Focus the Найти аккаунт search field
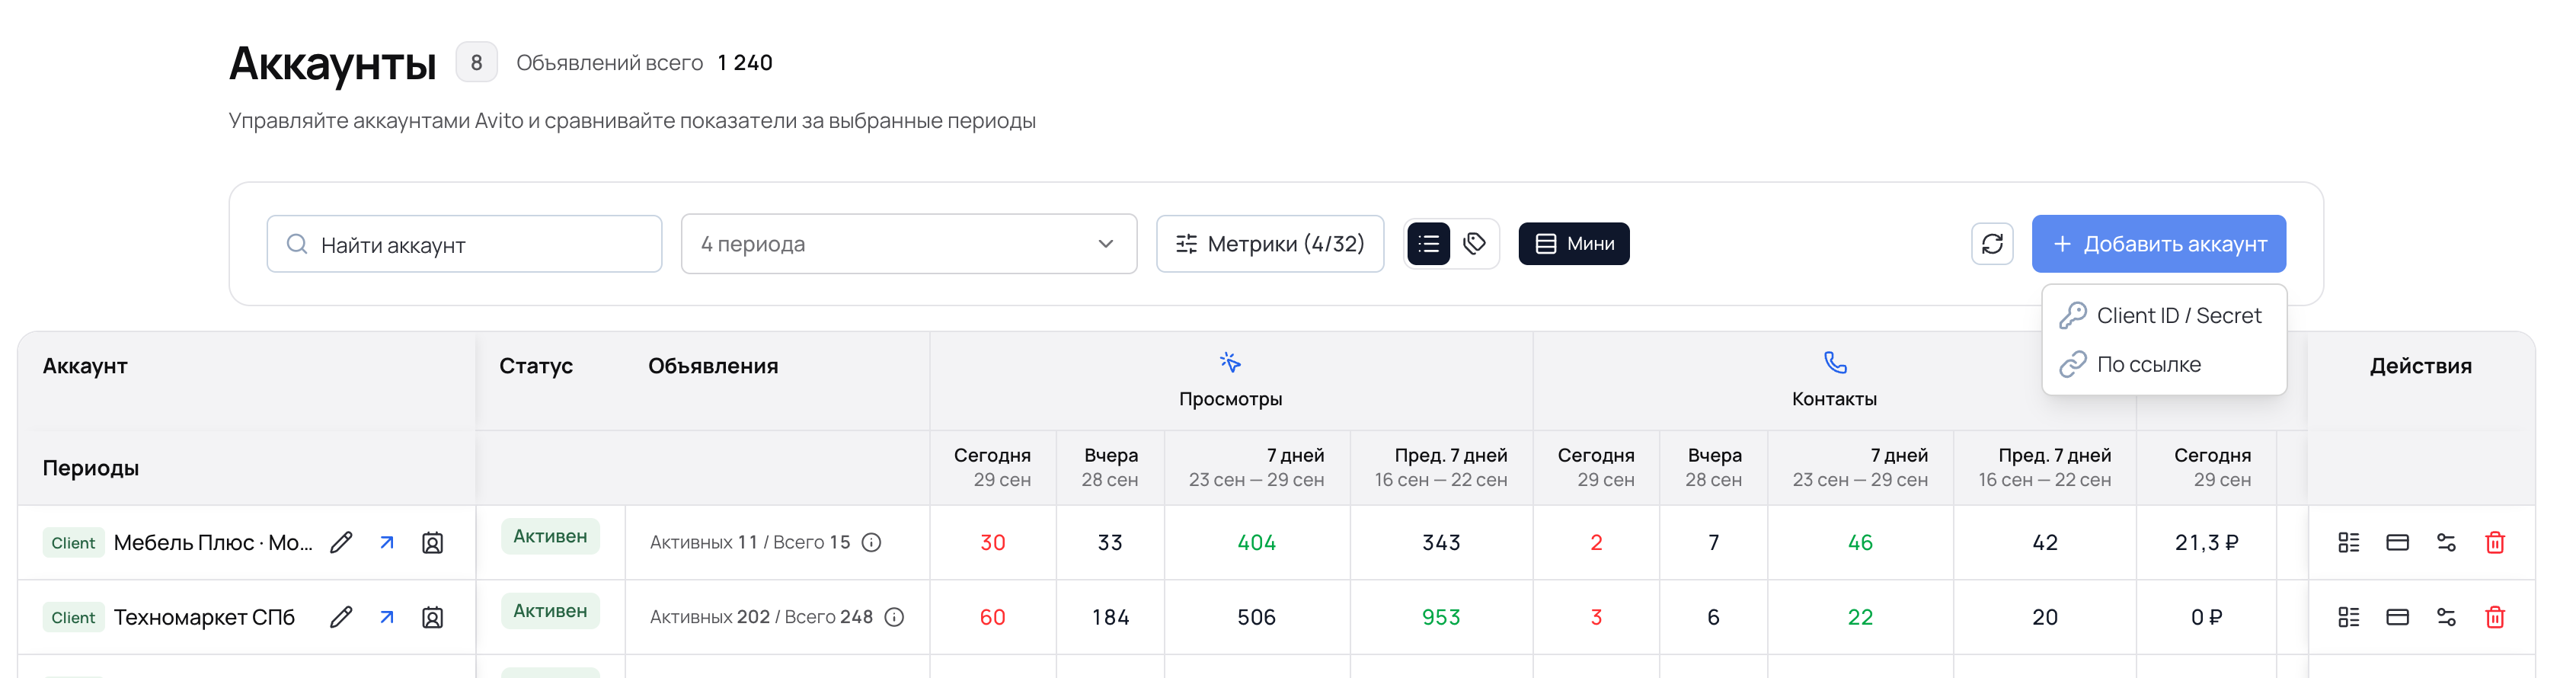Viewport: 2576px width, 678px height. click(464, 244)
